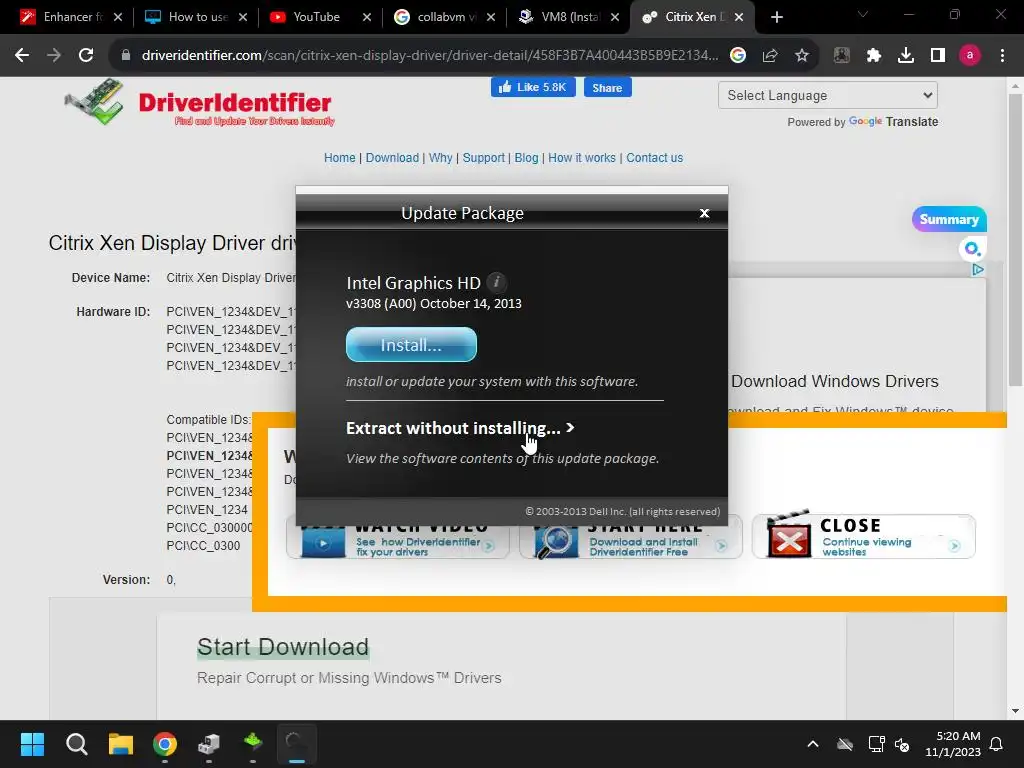Go back with the browser back arrow
This screenshot has height=768, width=1024.
[22, 56]
